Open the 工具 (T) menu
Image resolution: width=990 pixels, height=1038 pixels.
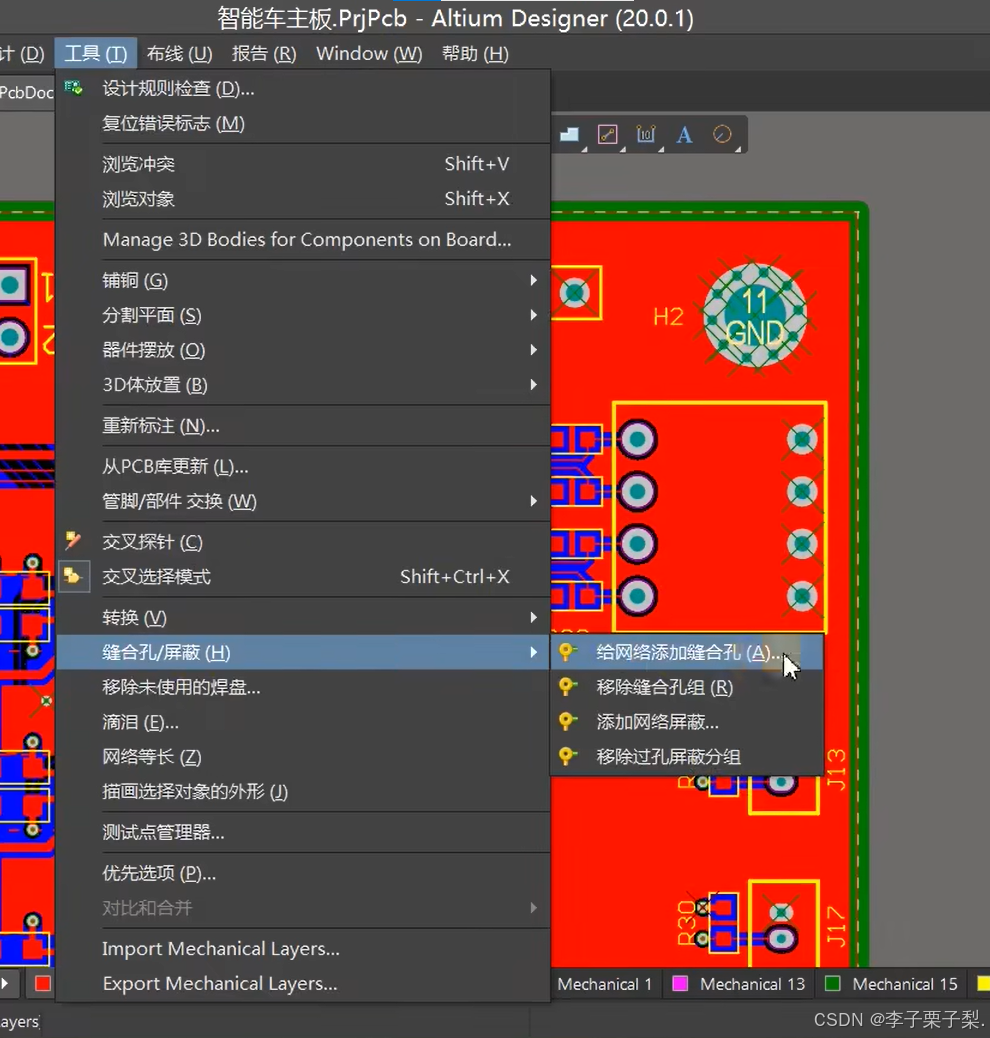(95, 53)
